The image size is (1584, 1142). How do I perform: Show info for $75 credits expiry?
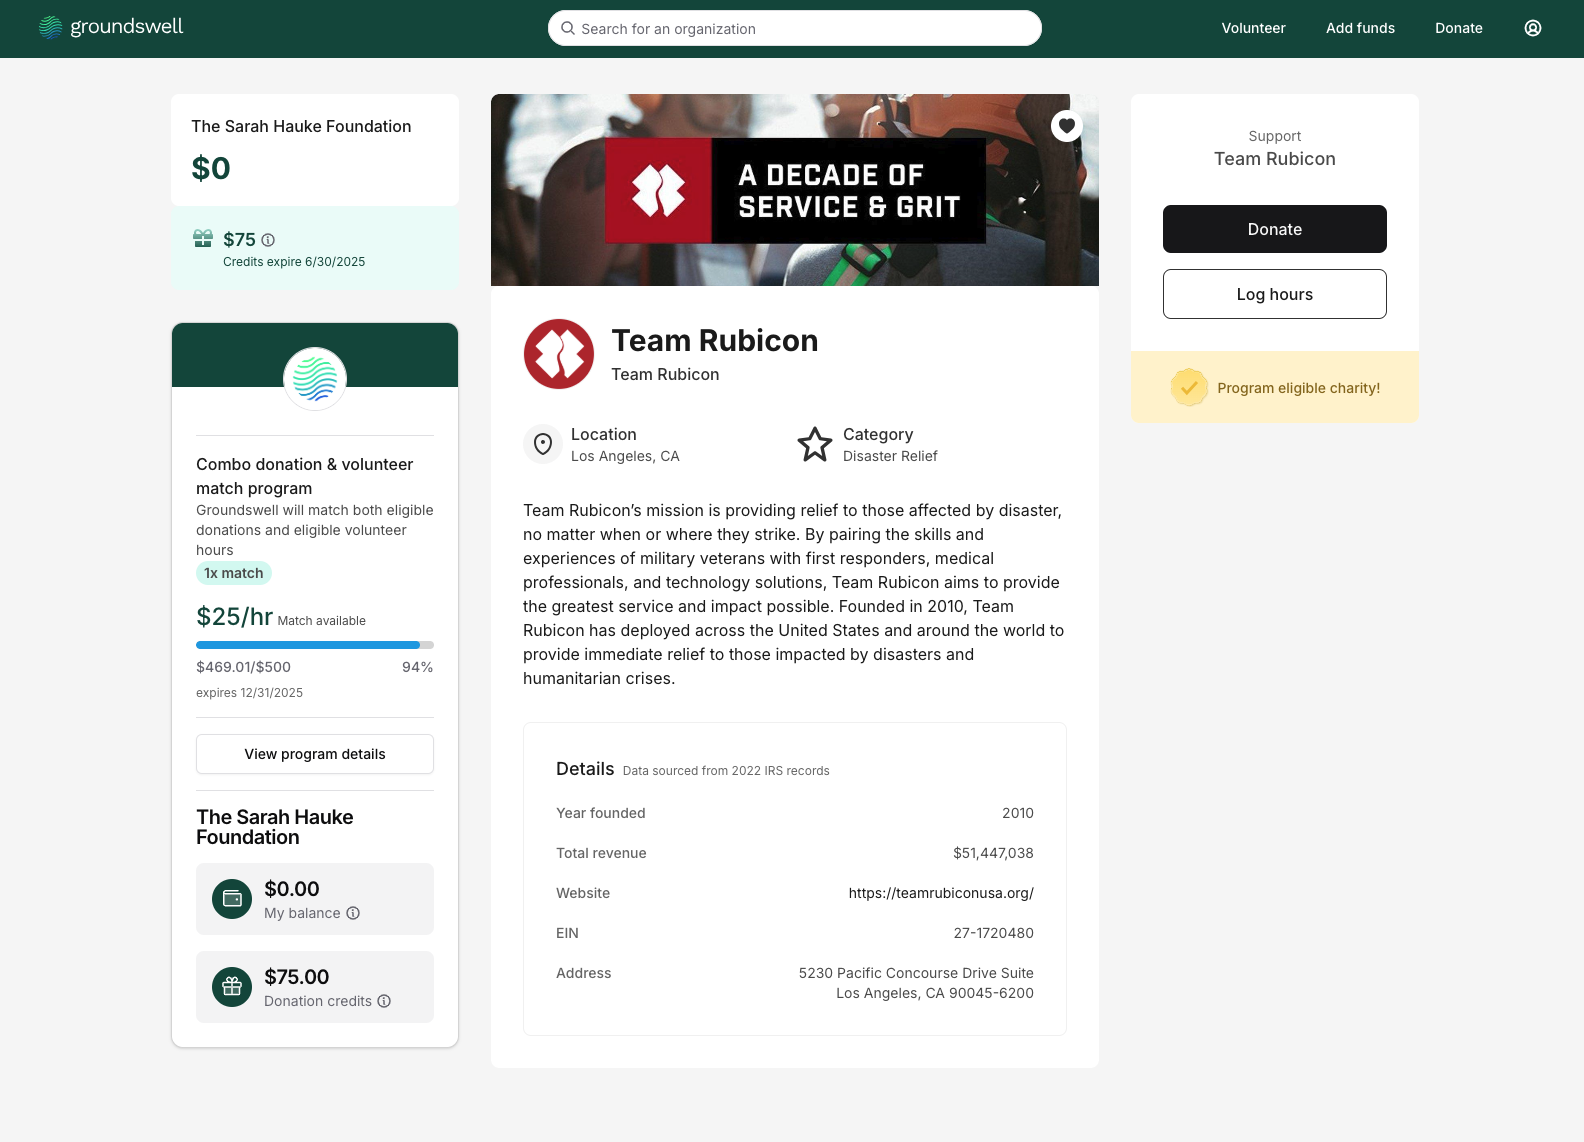pyautogui.click(x=268, y=240)
